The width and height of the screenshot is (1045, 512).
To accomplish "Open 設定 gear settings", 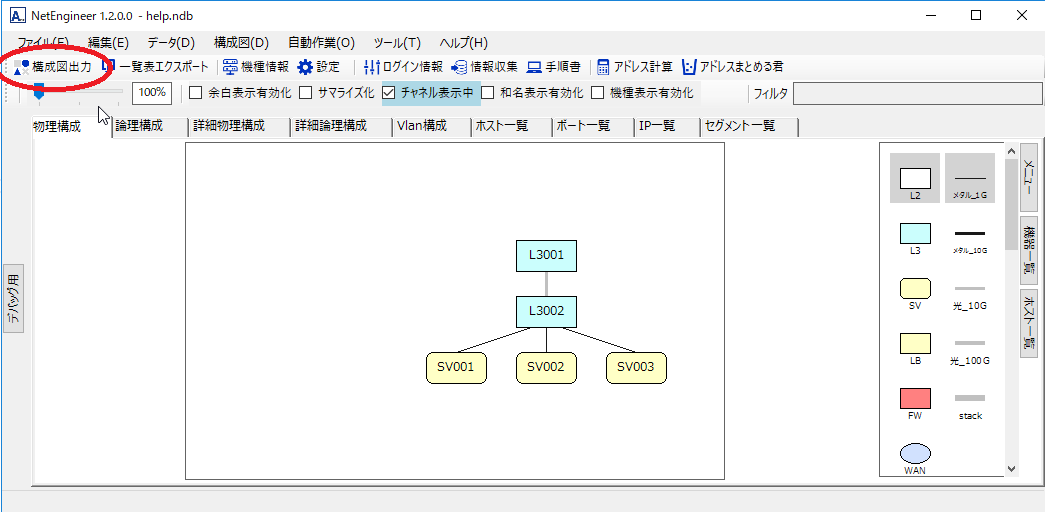I will pyautogui.click(x=319, y=67).
